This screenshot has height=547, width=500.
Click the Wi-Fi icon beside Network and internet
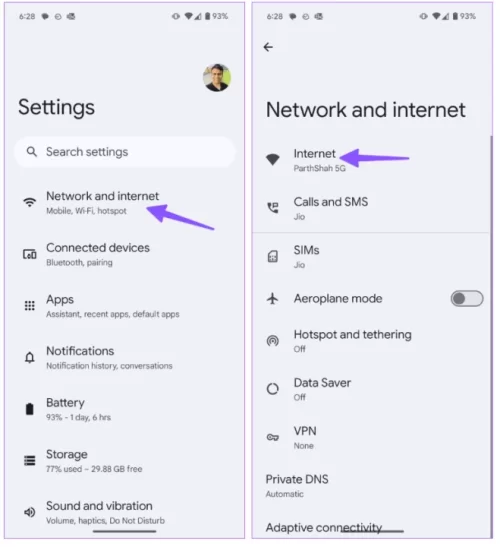tap(30, 202)
